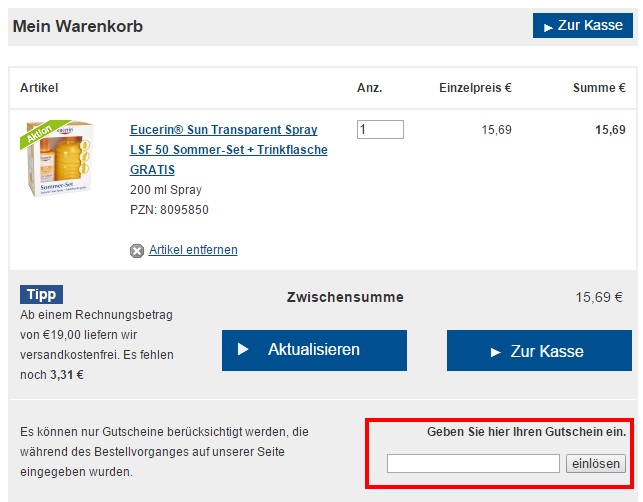The height and width of the screenshot is (502, 643).
Task: Click the Summe € column header
Action: pos(599,88)
